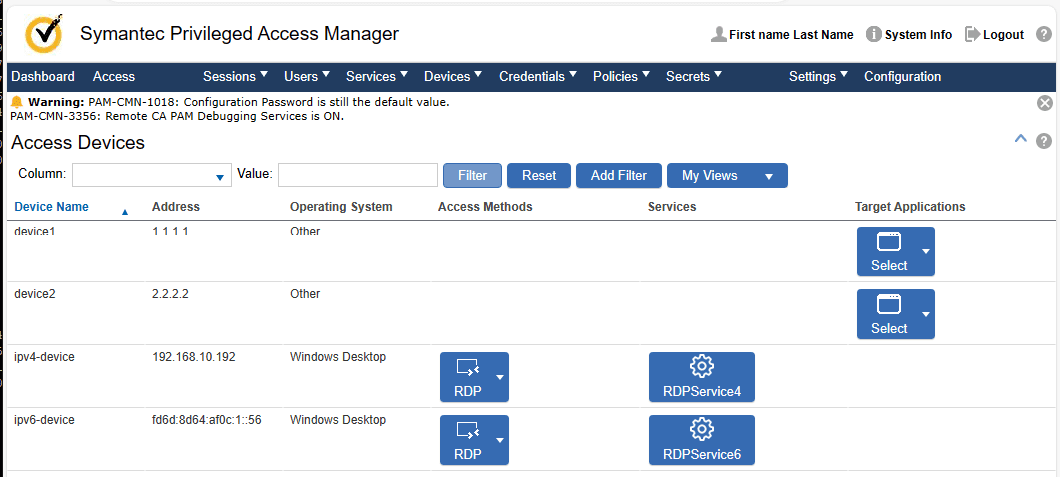Viewport: 1060px width, 477px height.
Task: Click device1 target application window icon
Action: pyautogui.click(x=889, y=242)
